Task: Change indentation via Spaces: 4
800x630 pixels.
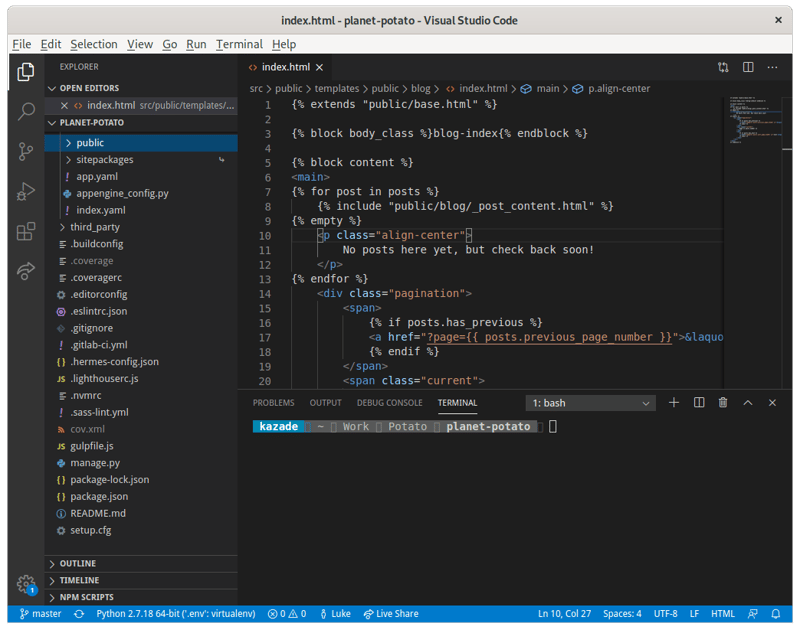Action: click(622, 614)
